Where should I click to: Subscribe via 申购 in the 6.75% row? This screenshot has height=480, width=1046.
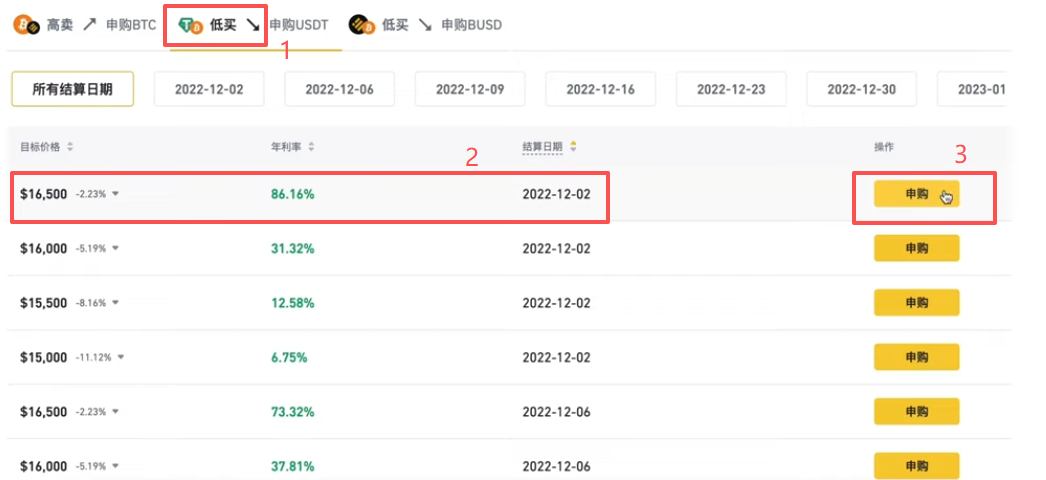(x=917, y=357)
